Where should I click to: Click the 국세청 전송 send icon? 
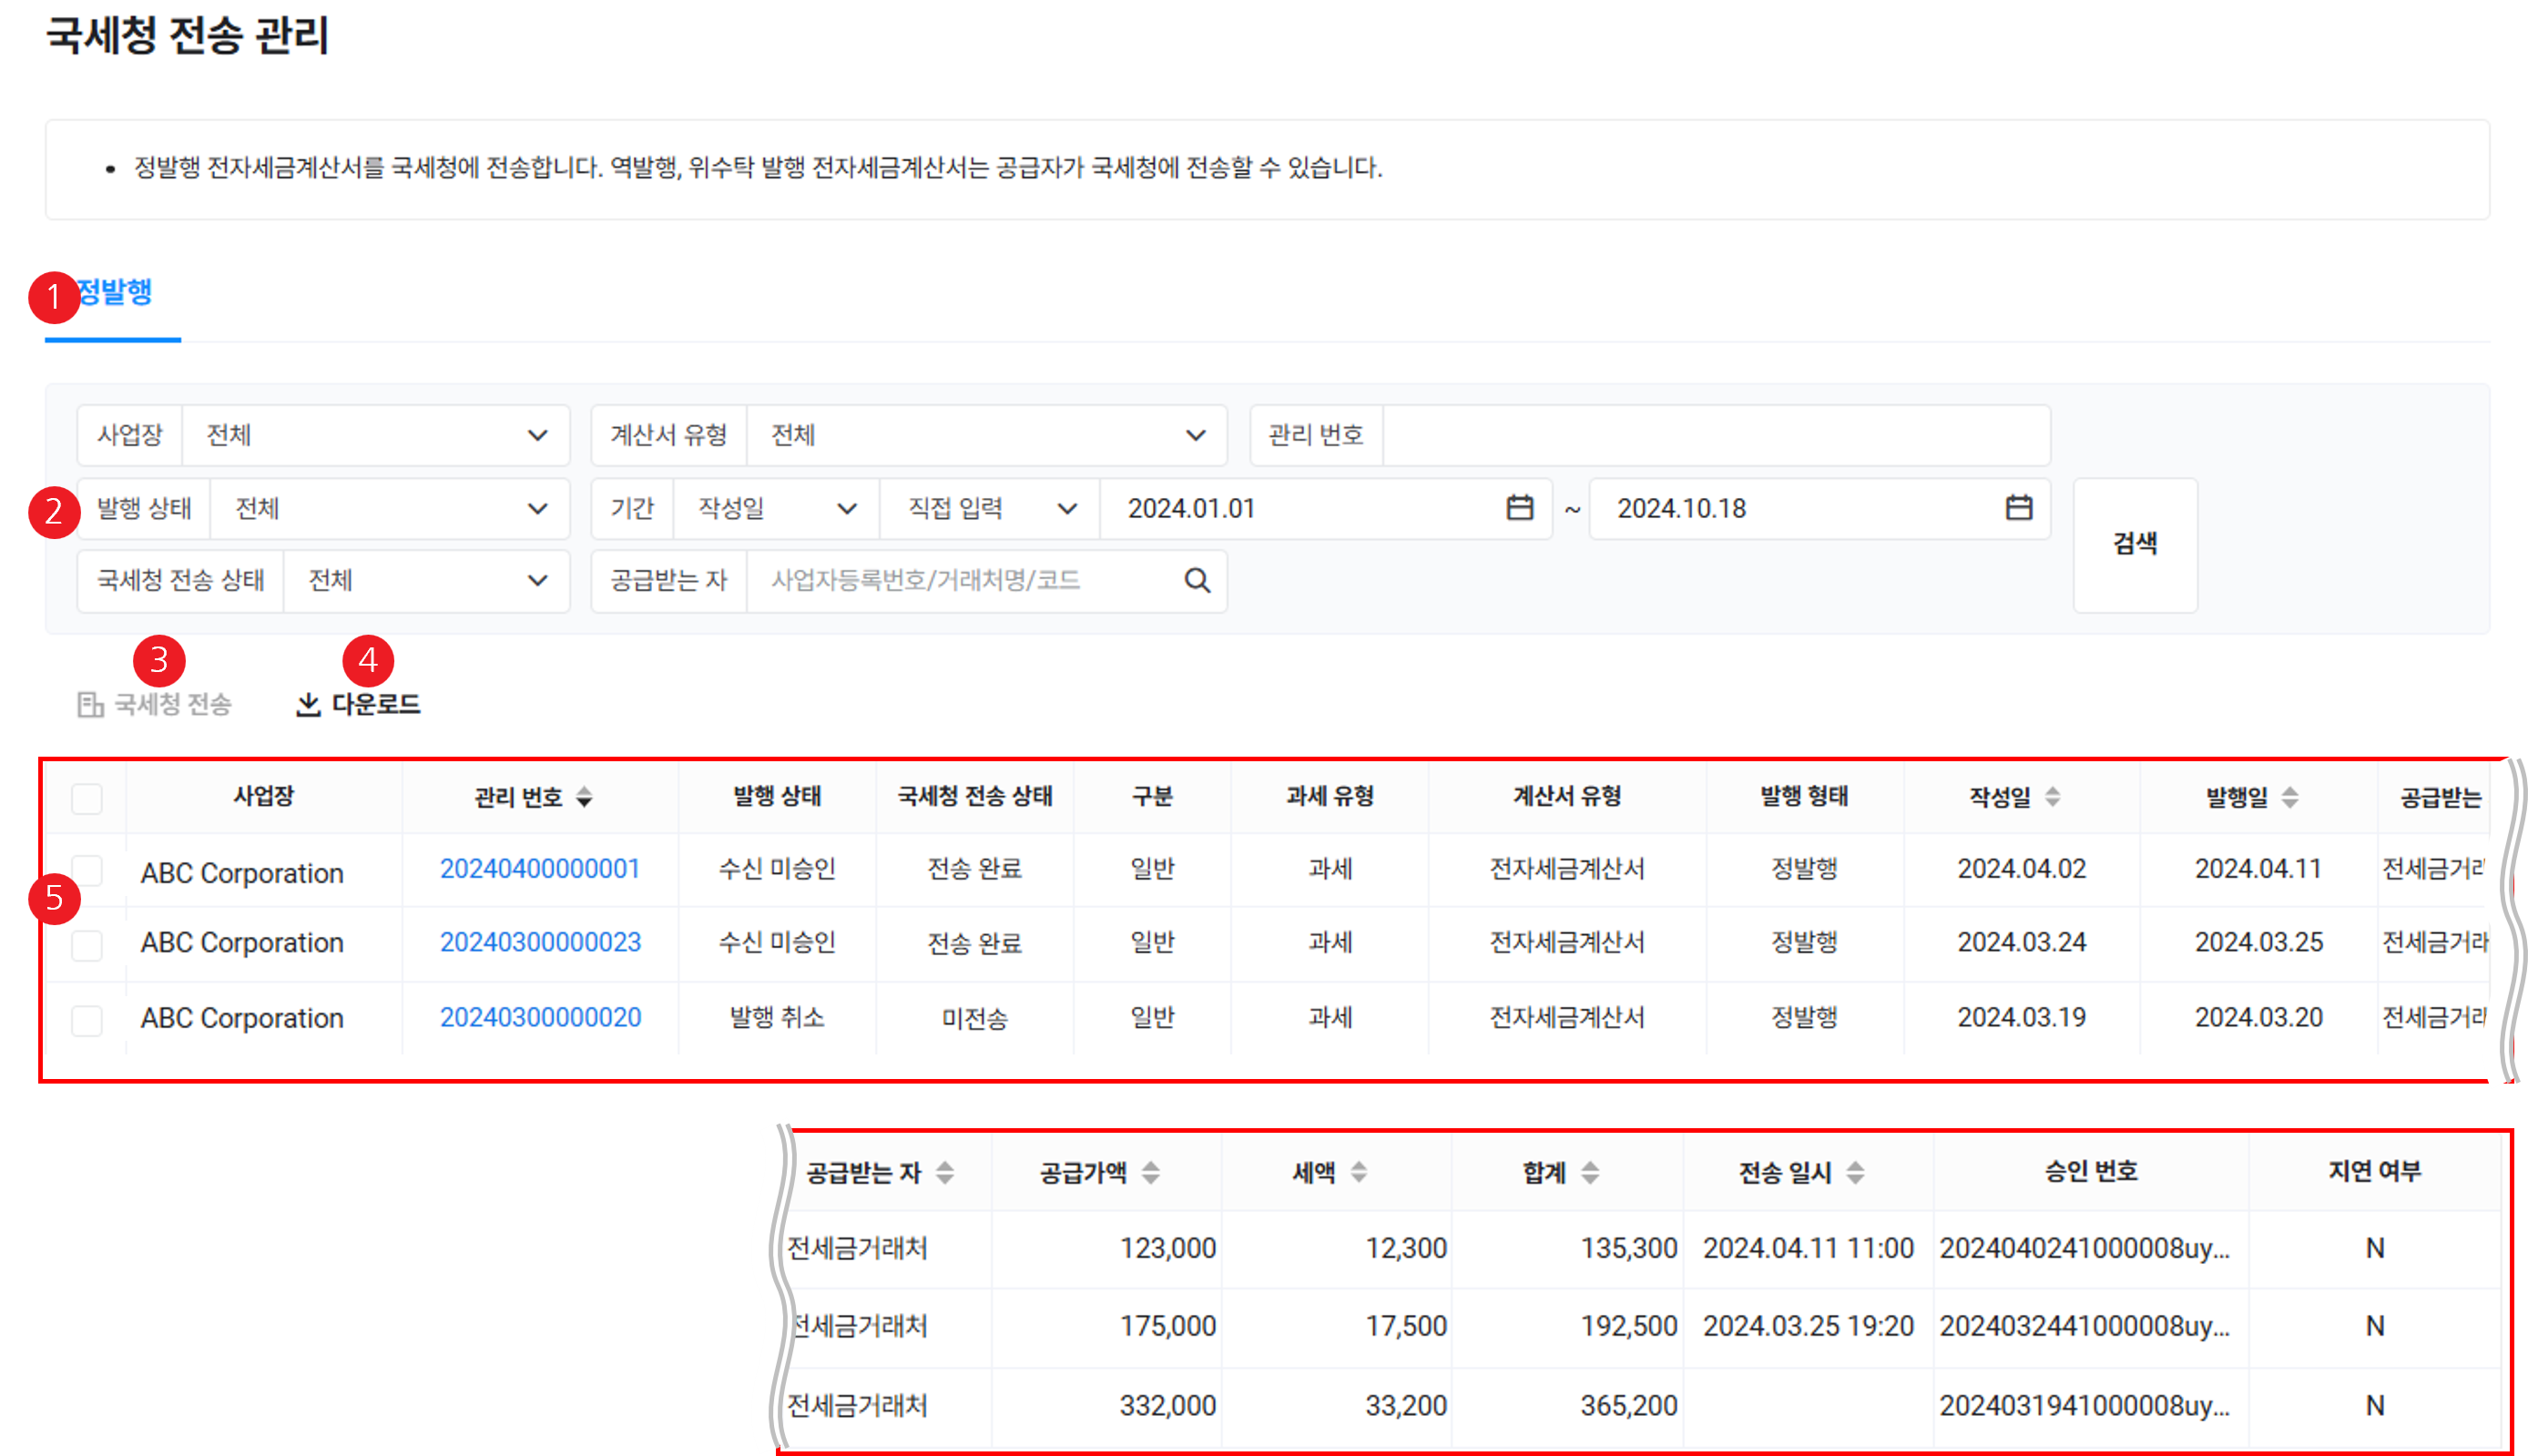pyautogui.click(x=90, y=705)
